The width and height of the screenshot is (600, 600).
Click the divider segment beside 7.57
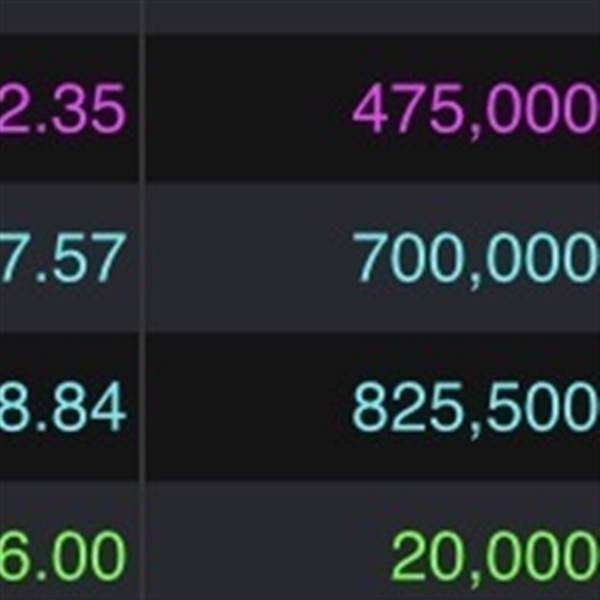(x=144, y=259)
